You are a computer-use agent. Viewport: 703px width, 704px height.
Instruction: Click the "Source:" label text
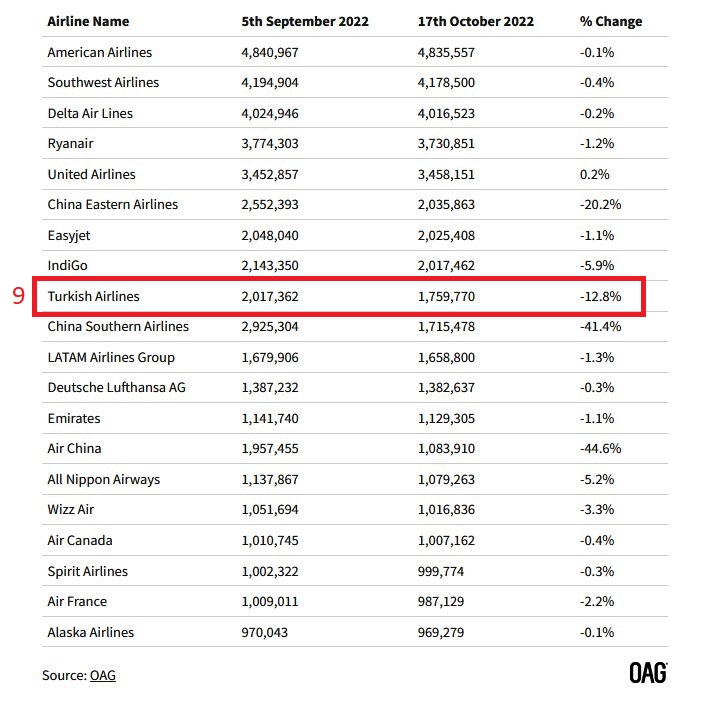click(x=64, y=675)
